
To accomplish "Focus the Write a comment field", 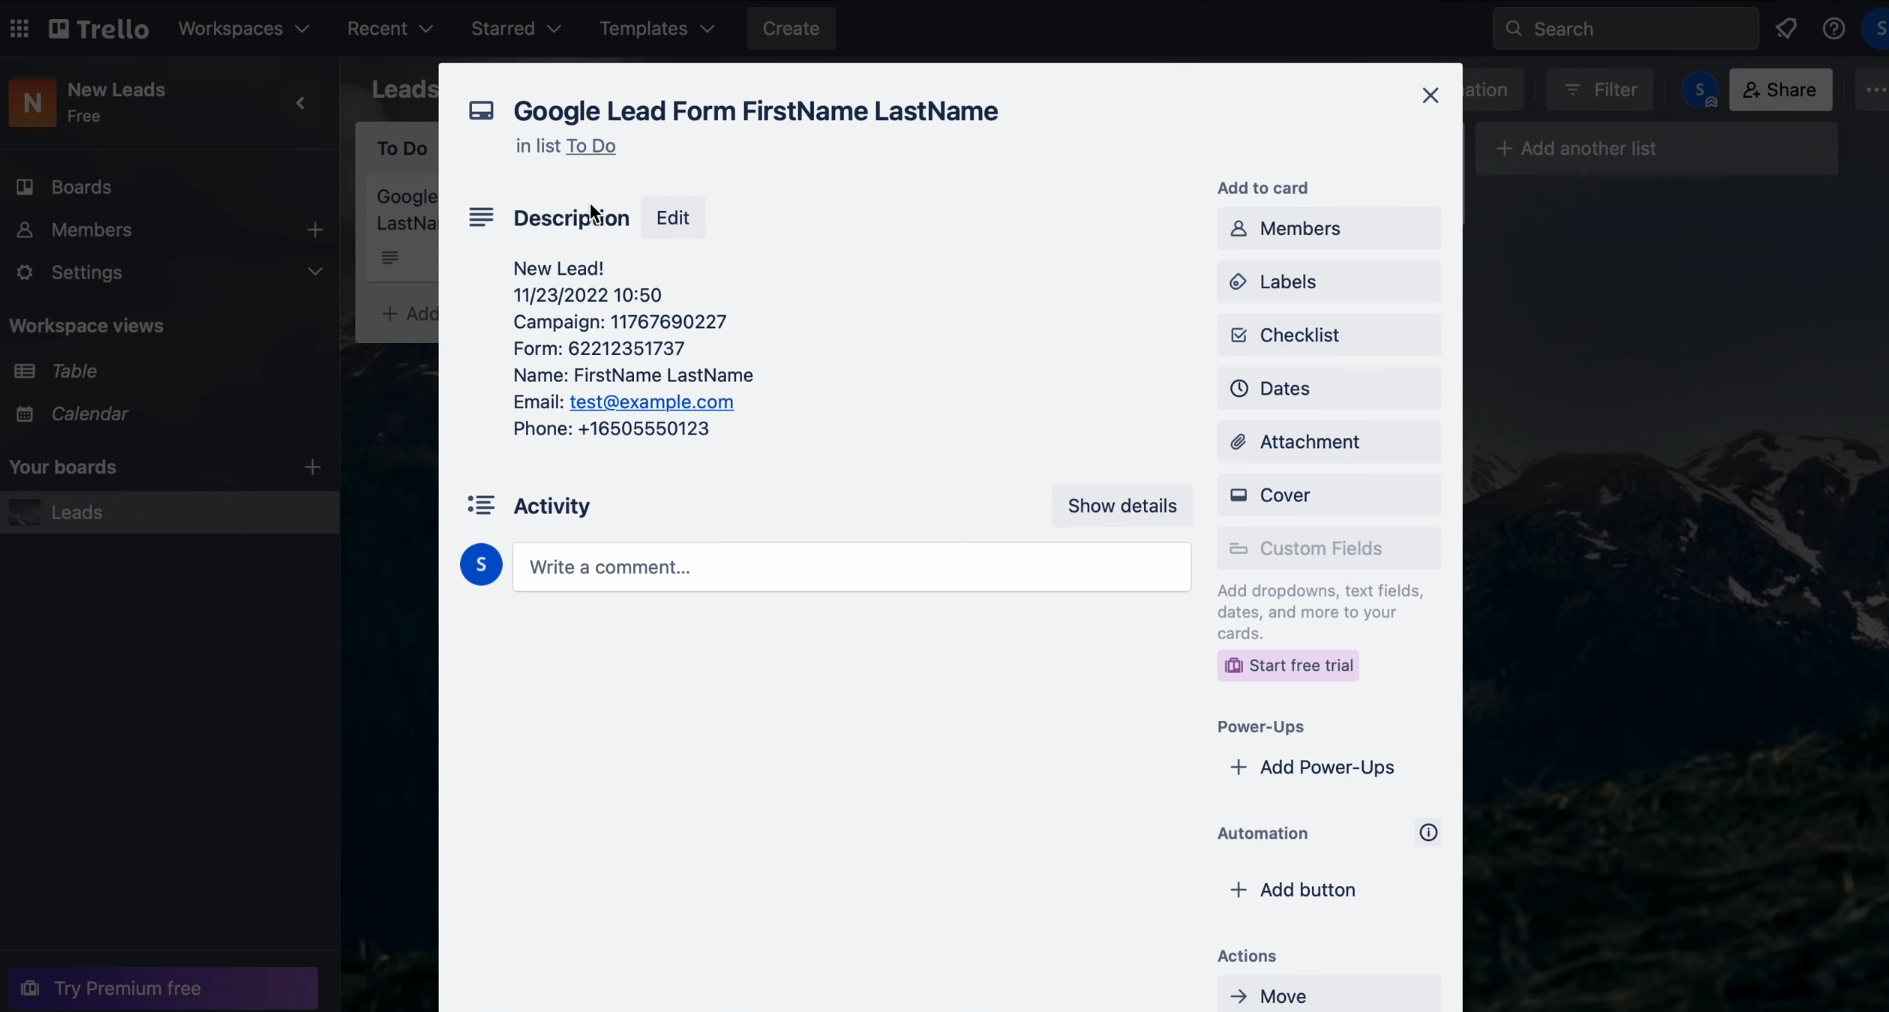I will pyautogui.click(x=852, y=567).
